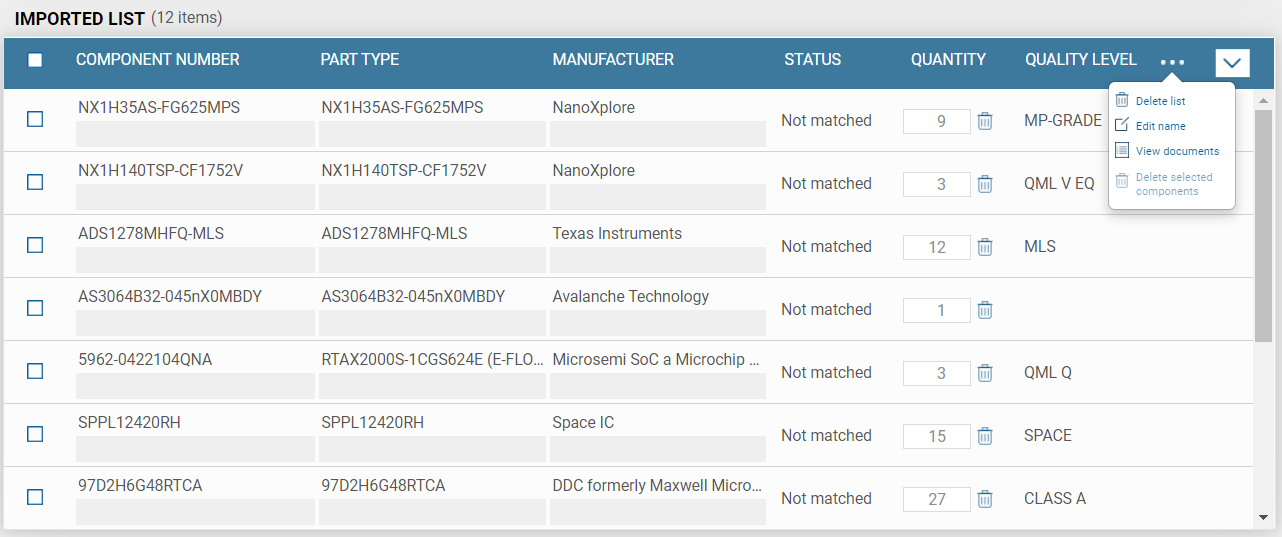Click trash icon for ADS1278MHFQ-MLS row
Image resolution: width=1282 pixels, height=537 pixels.
tap(985, 247)
